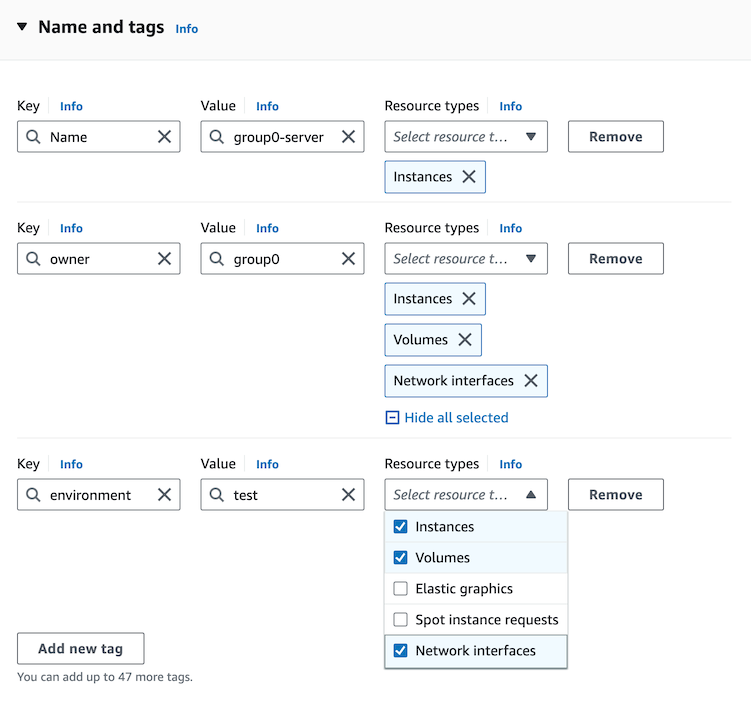This screenshot has width=751, height=715.
Task: Close resource types dropdown for environment tag
Action: tap(530, 495)
